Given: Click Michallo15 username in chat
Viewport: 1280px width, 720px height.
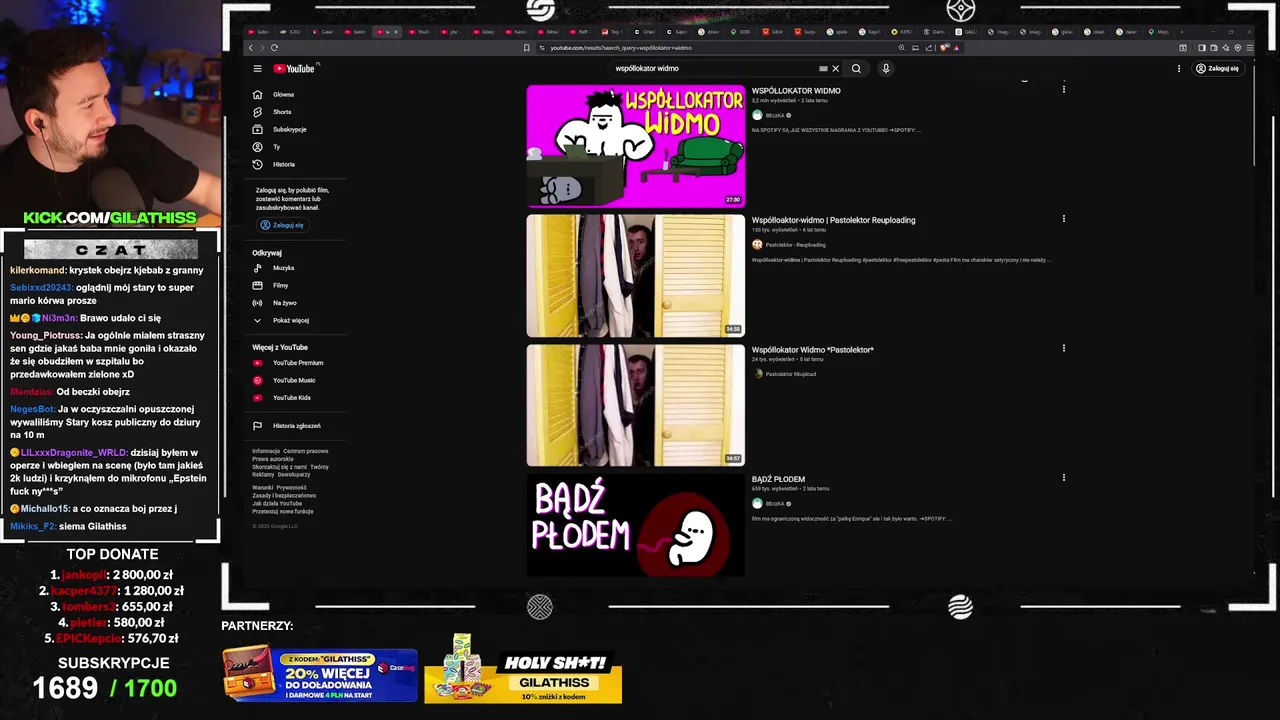Looking at the screenshot, I should [x=44, y=509].
